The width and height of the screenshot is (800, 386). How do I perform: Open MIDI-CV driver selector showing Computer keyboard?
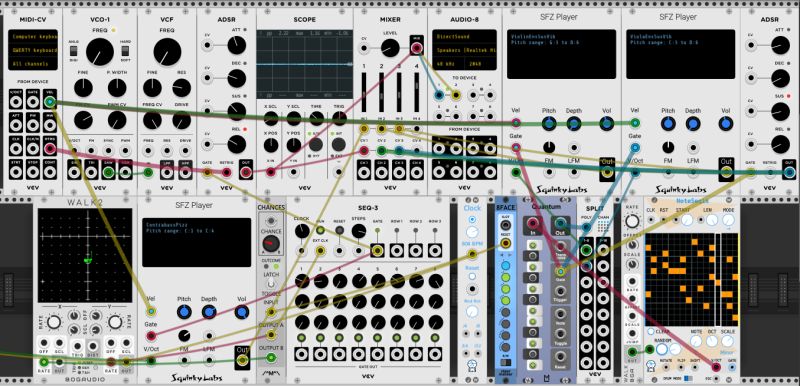33,37
